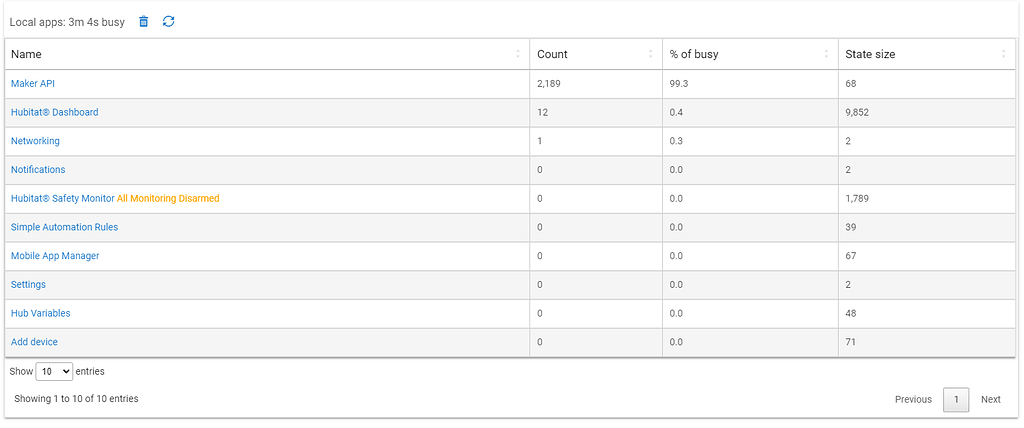Open the Hubitat® Safety Monitor link
This screenshot has width=1024, height=428.
point(63,199)
